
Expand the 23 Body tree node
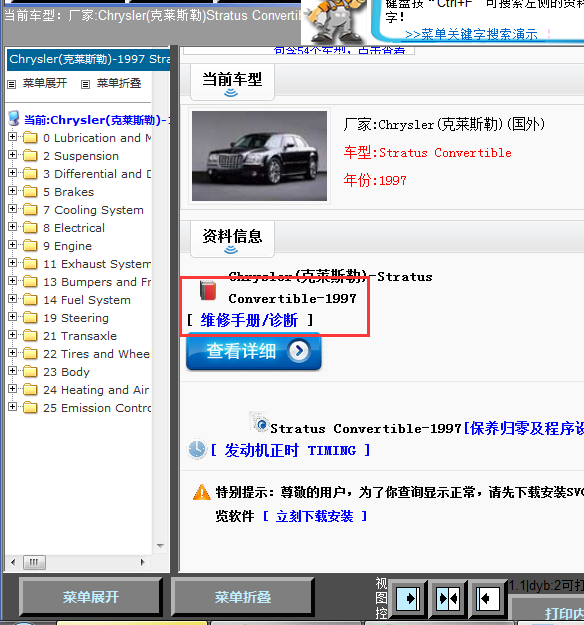click(x=12, y=370)
